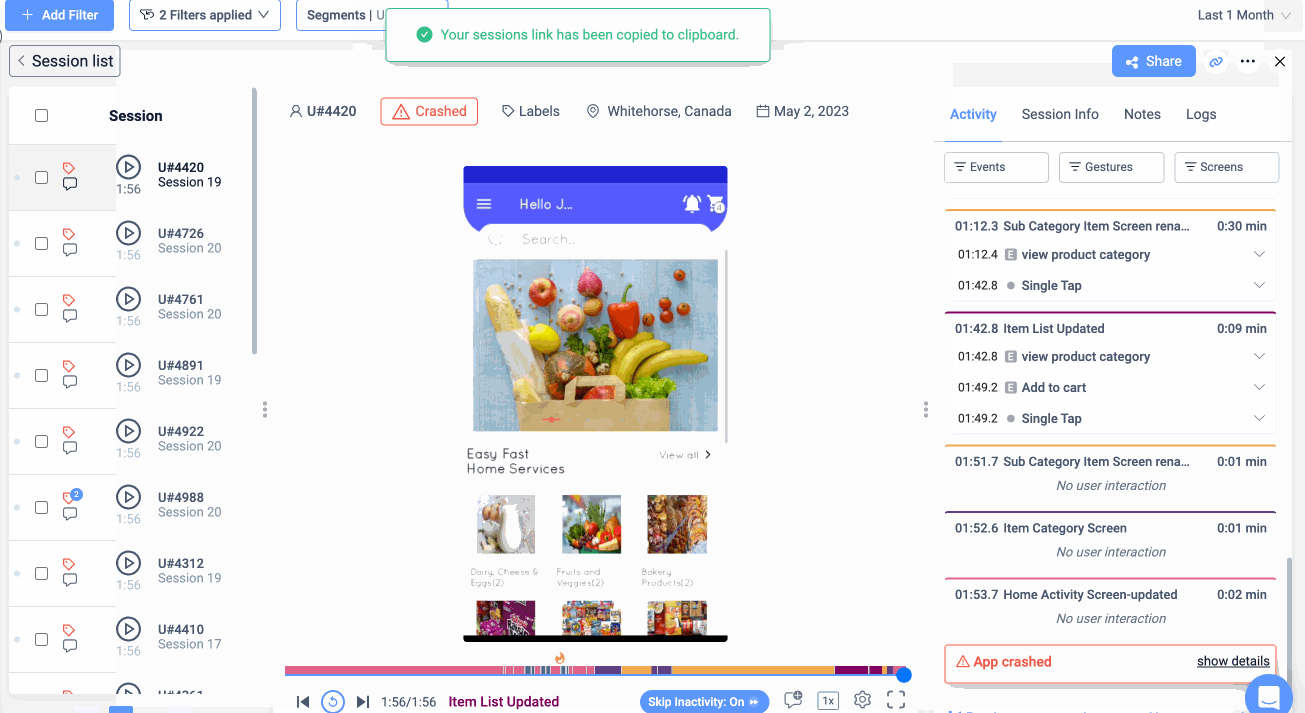Open the three-dot more options icon

coord(1247,61)
